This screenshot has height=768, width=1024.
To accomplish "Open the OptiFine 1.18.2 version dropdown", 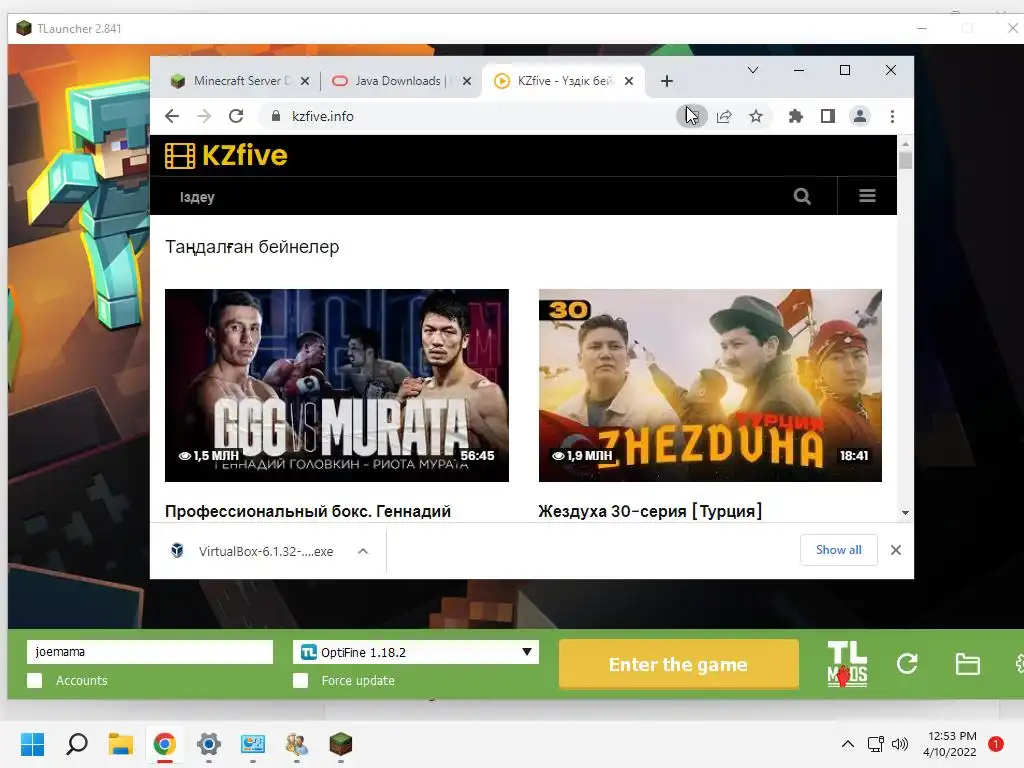I will pos(415,652).
